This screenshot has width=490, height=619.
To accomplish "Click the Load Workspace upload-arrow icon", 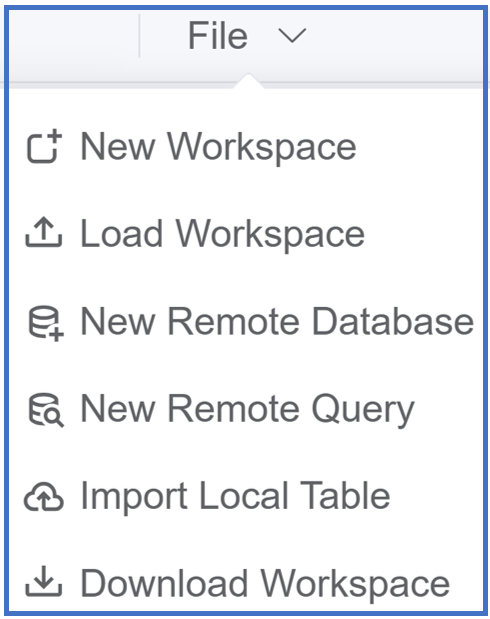I will tap(44, 233).
